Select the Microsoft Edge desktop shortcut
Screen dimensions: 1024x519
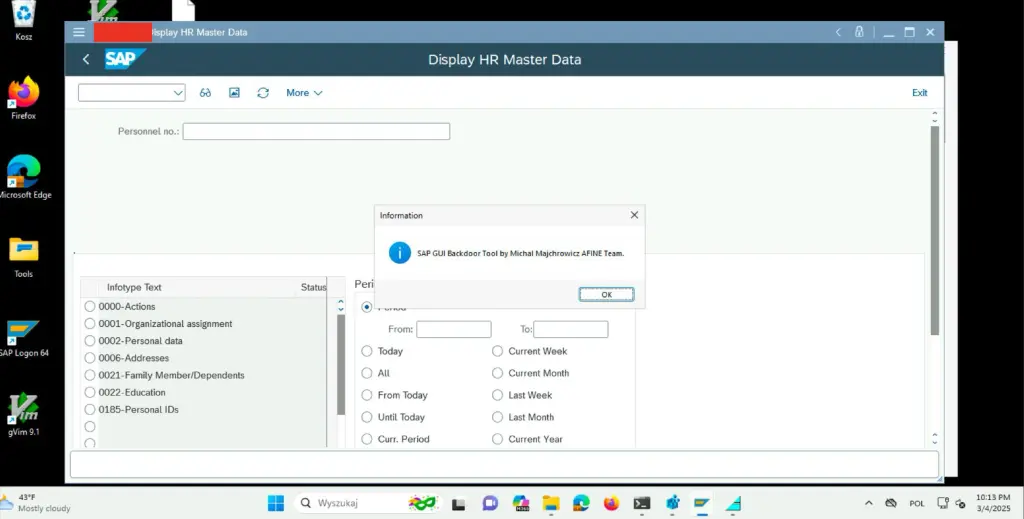24,176
